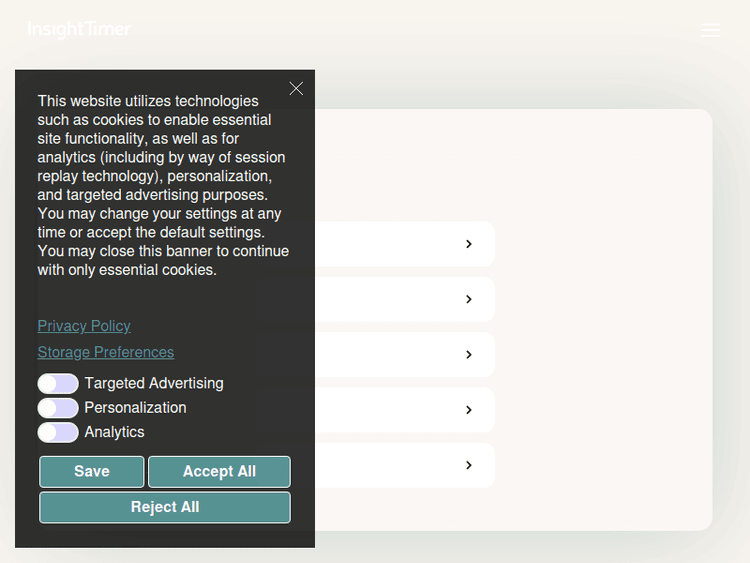Close the cookie banner with the X

[296, 89]
